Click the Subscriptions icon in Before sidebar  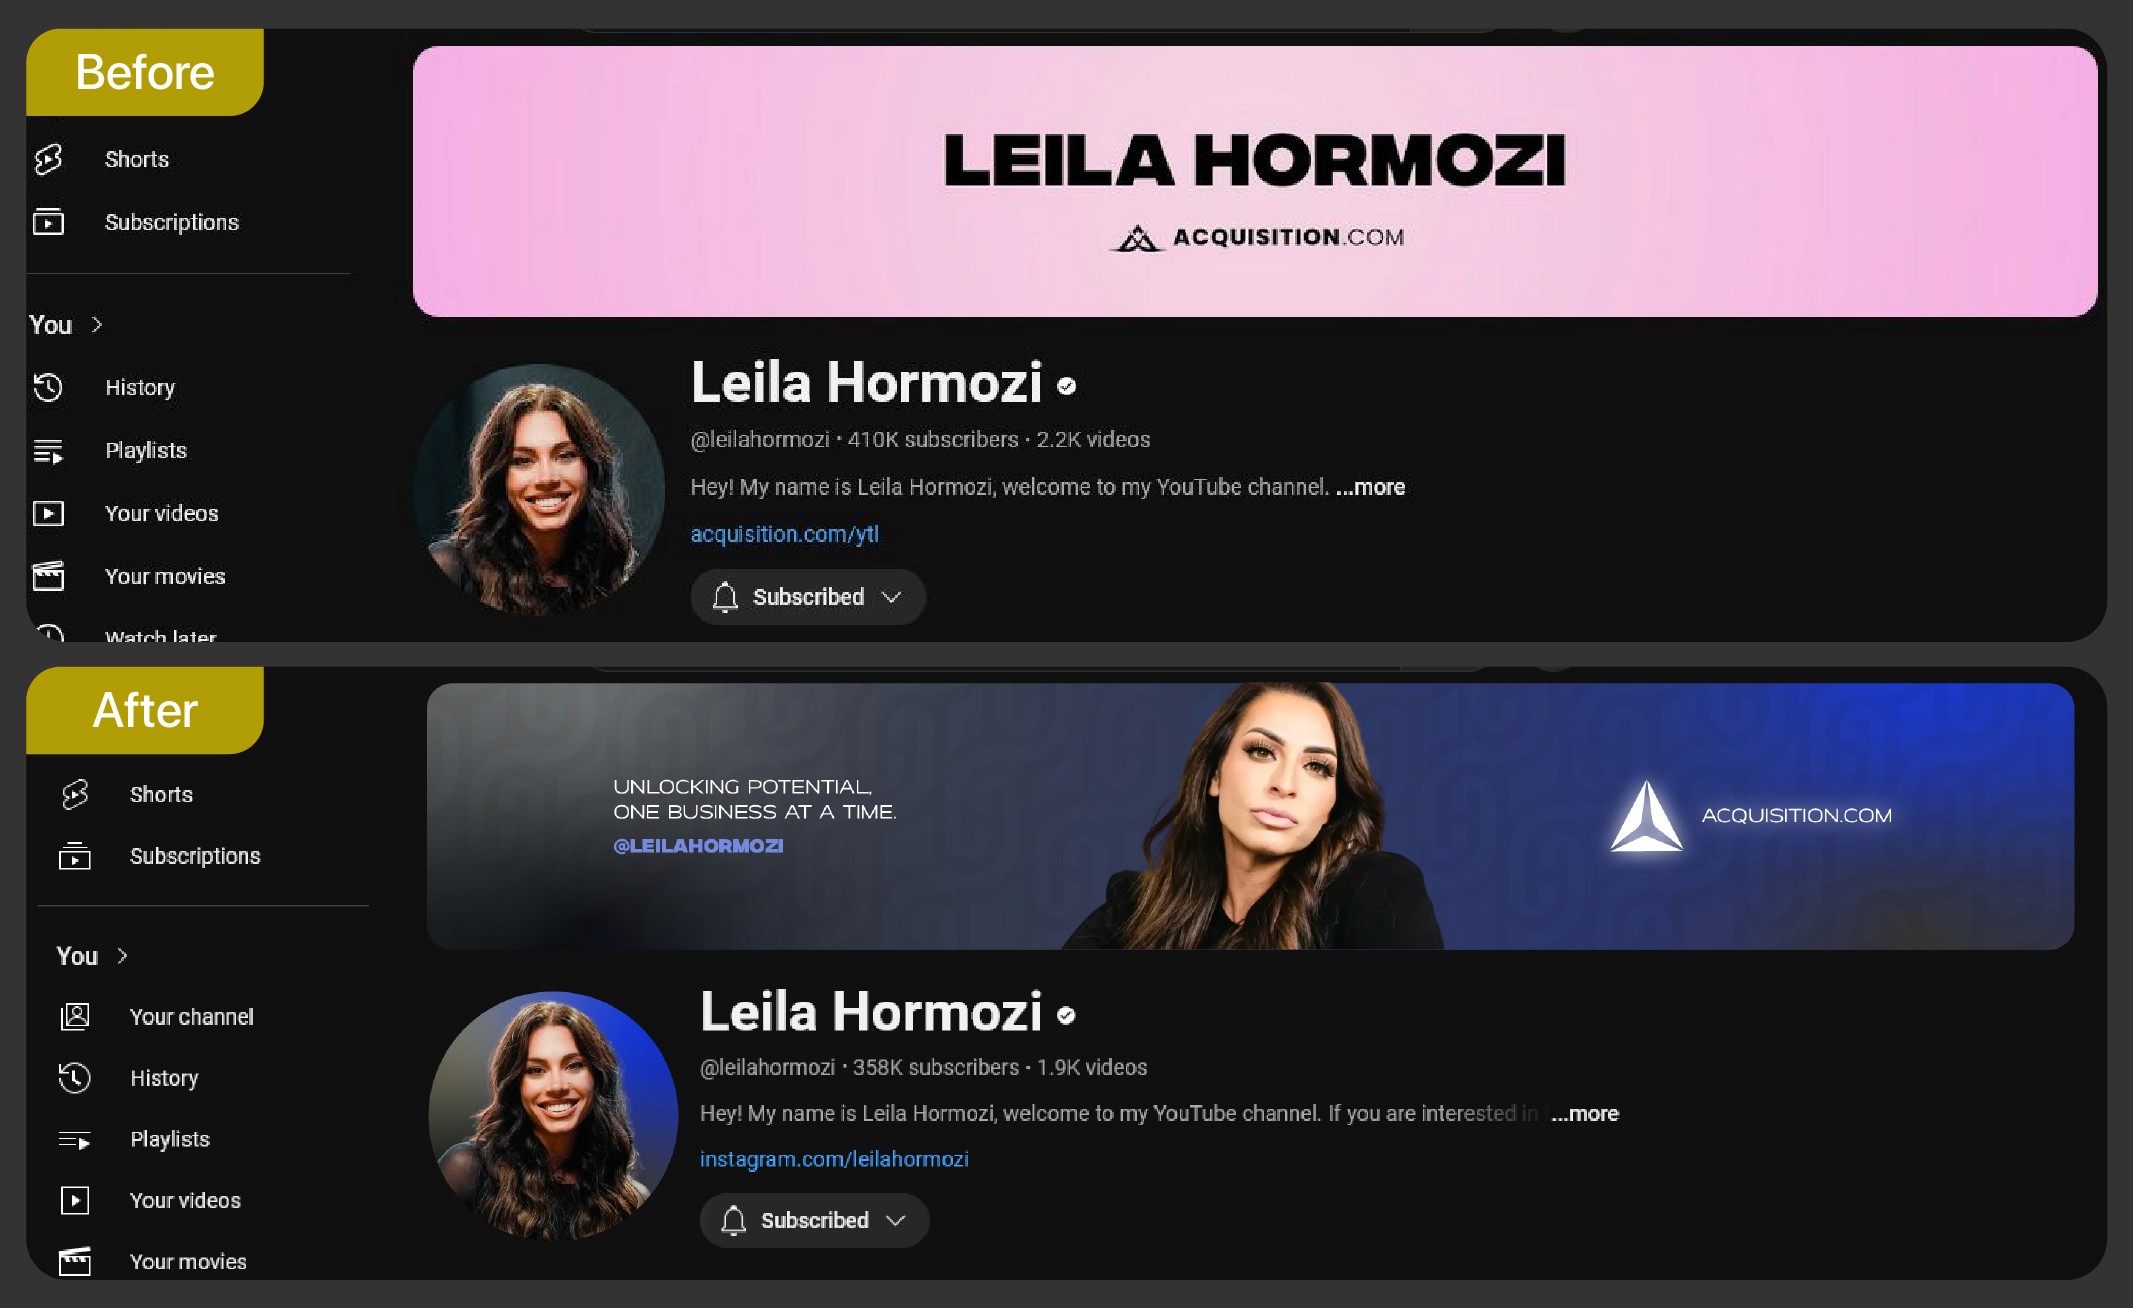48,222
